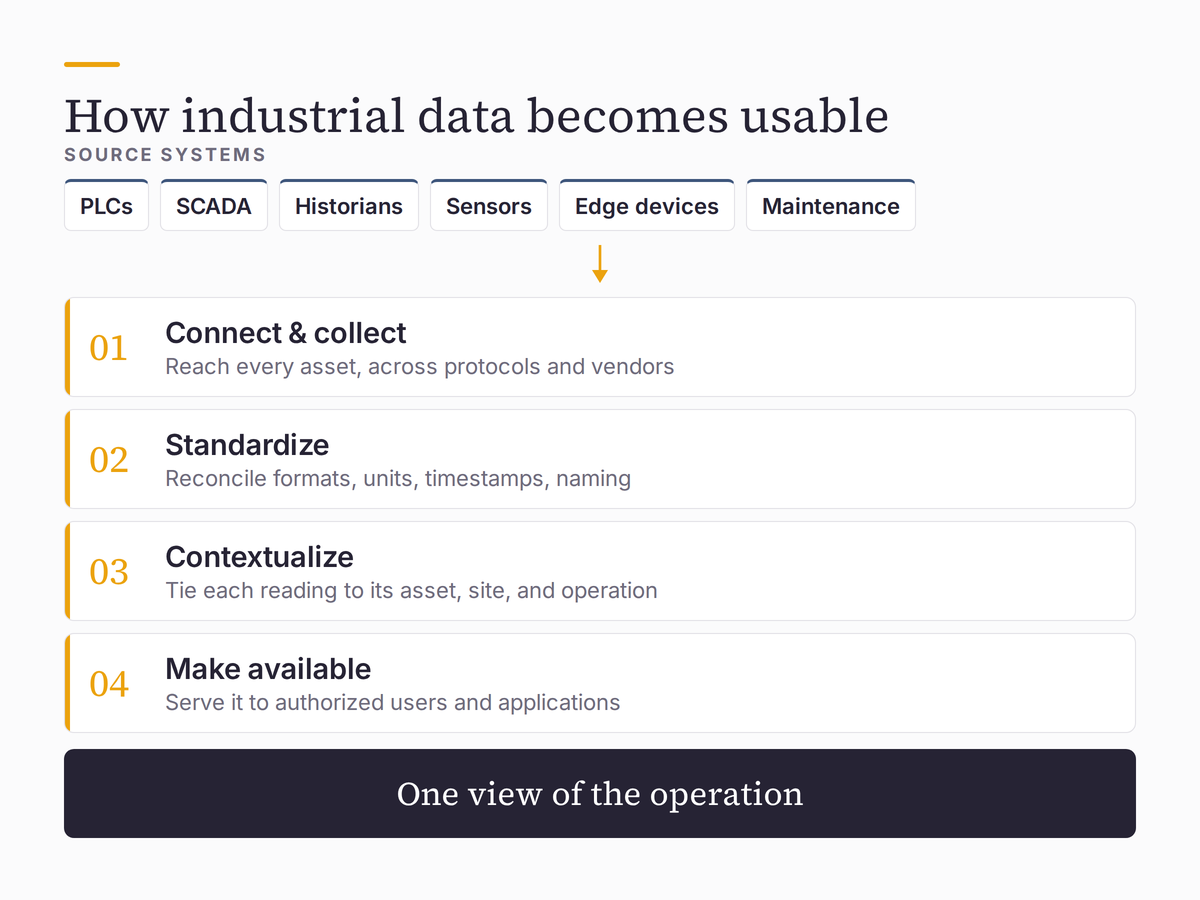Image resolution: width=1200 pixels, height=900 pixels.
Task: Click the 'Make available' step title
Action: pos(268,669)
